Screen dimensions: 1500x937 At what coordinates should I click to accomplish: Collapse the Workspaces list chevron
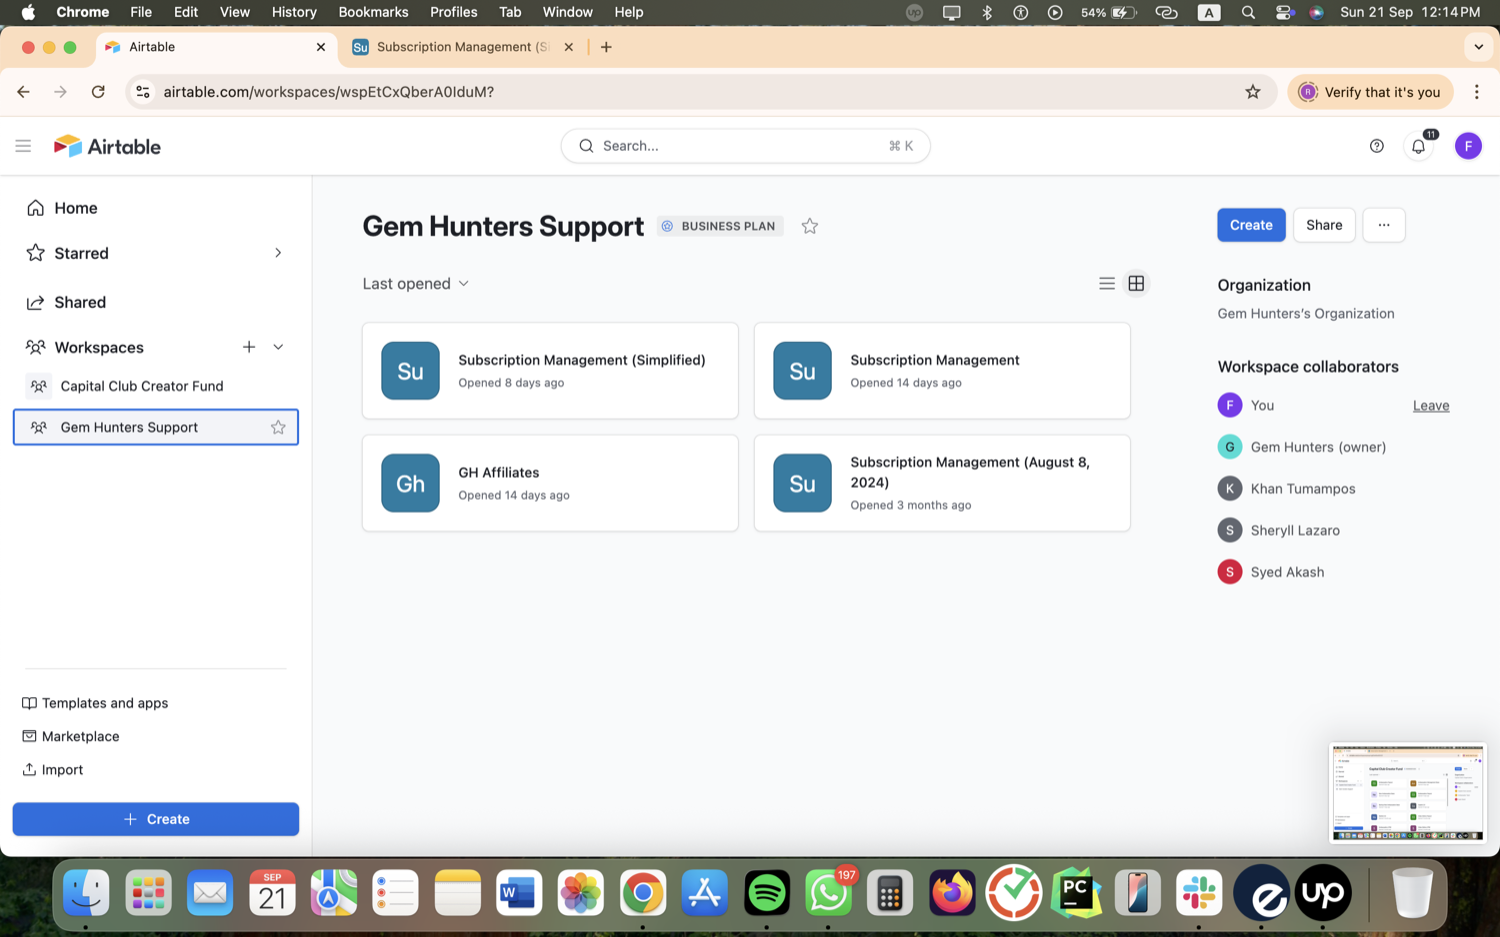tap(278, 347)
